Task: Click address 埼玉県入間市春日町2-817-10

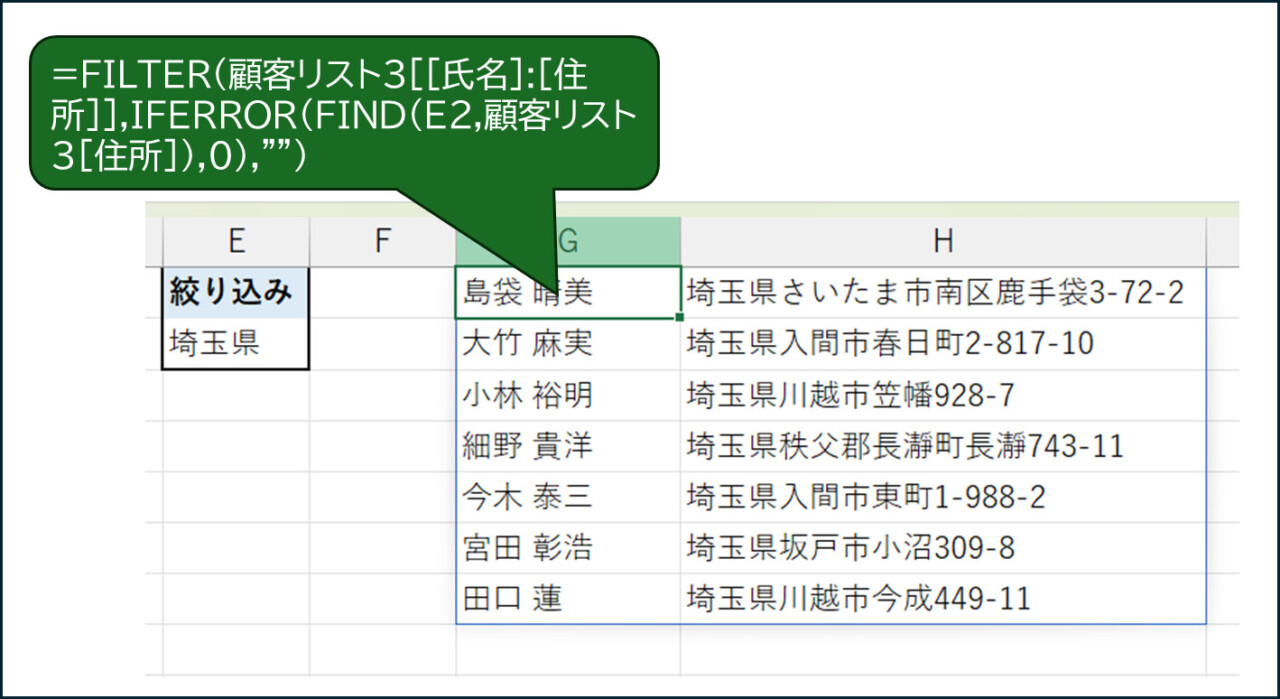Action: (x=943, y=344)
